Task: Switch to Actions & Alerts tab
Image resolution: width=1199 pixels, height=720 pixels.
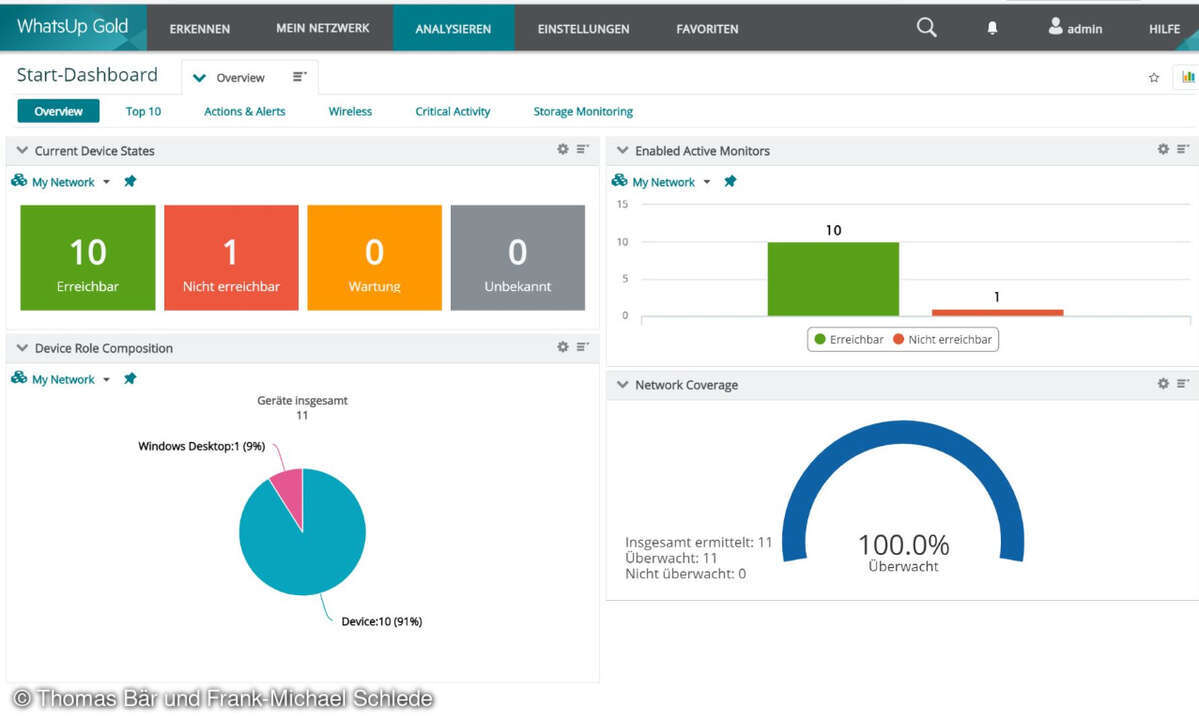Action: click(x=245, y=112)
